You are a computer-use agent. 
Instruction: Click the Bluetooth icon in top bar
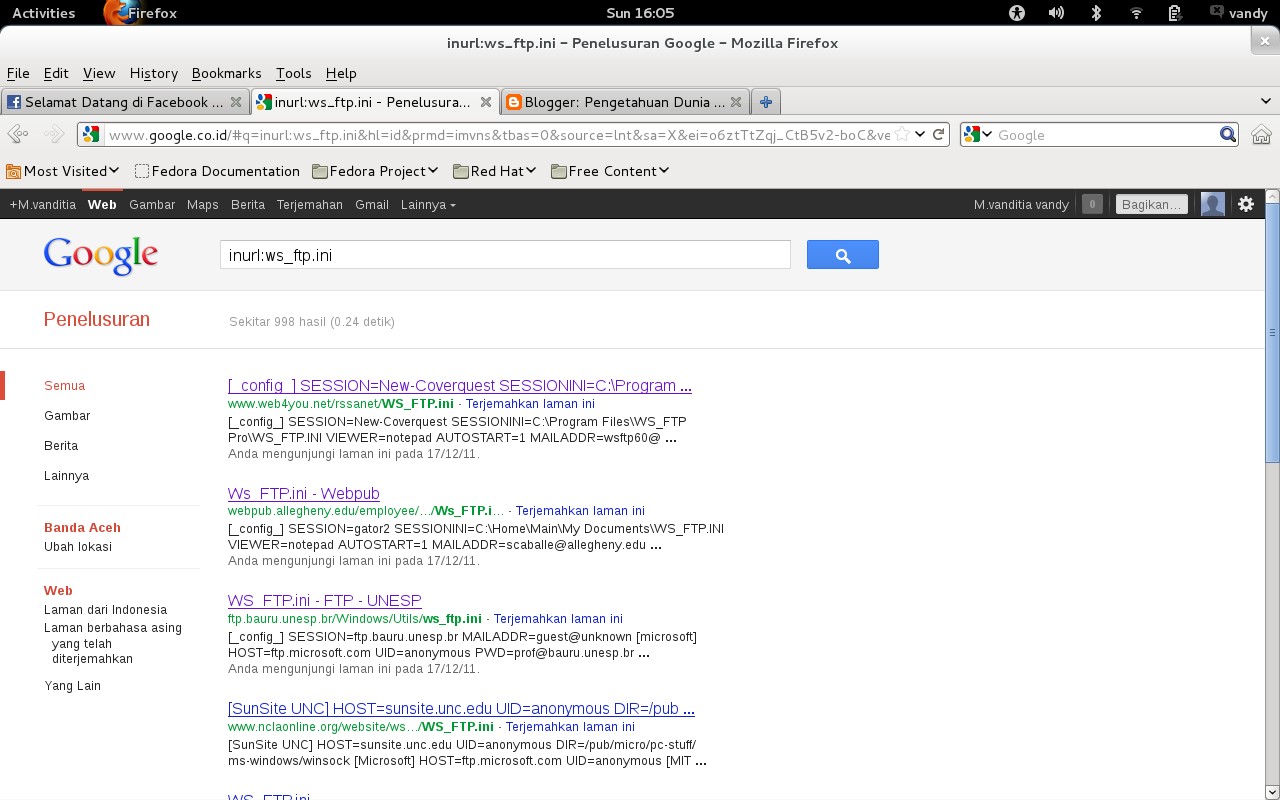1096,13
